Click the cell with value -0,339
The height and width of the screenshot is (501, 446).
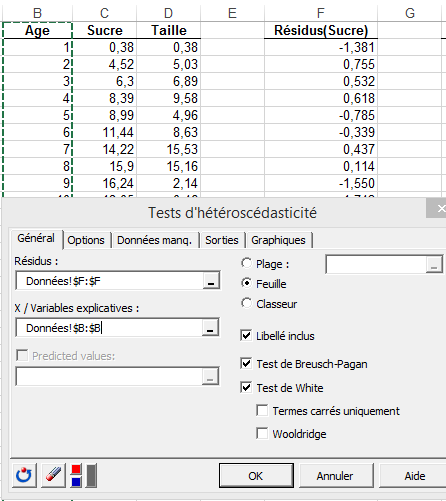321,132
